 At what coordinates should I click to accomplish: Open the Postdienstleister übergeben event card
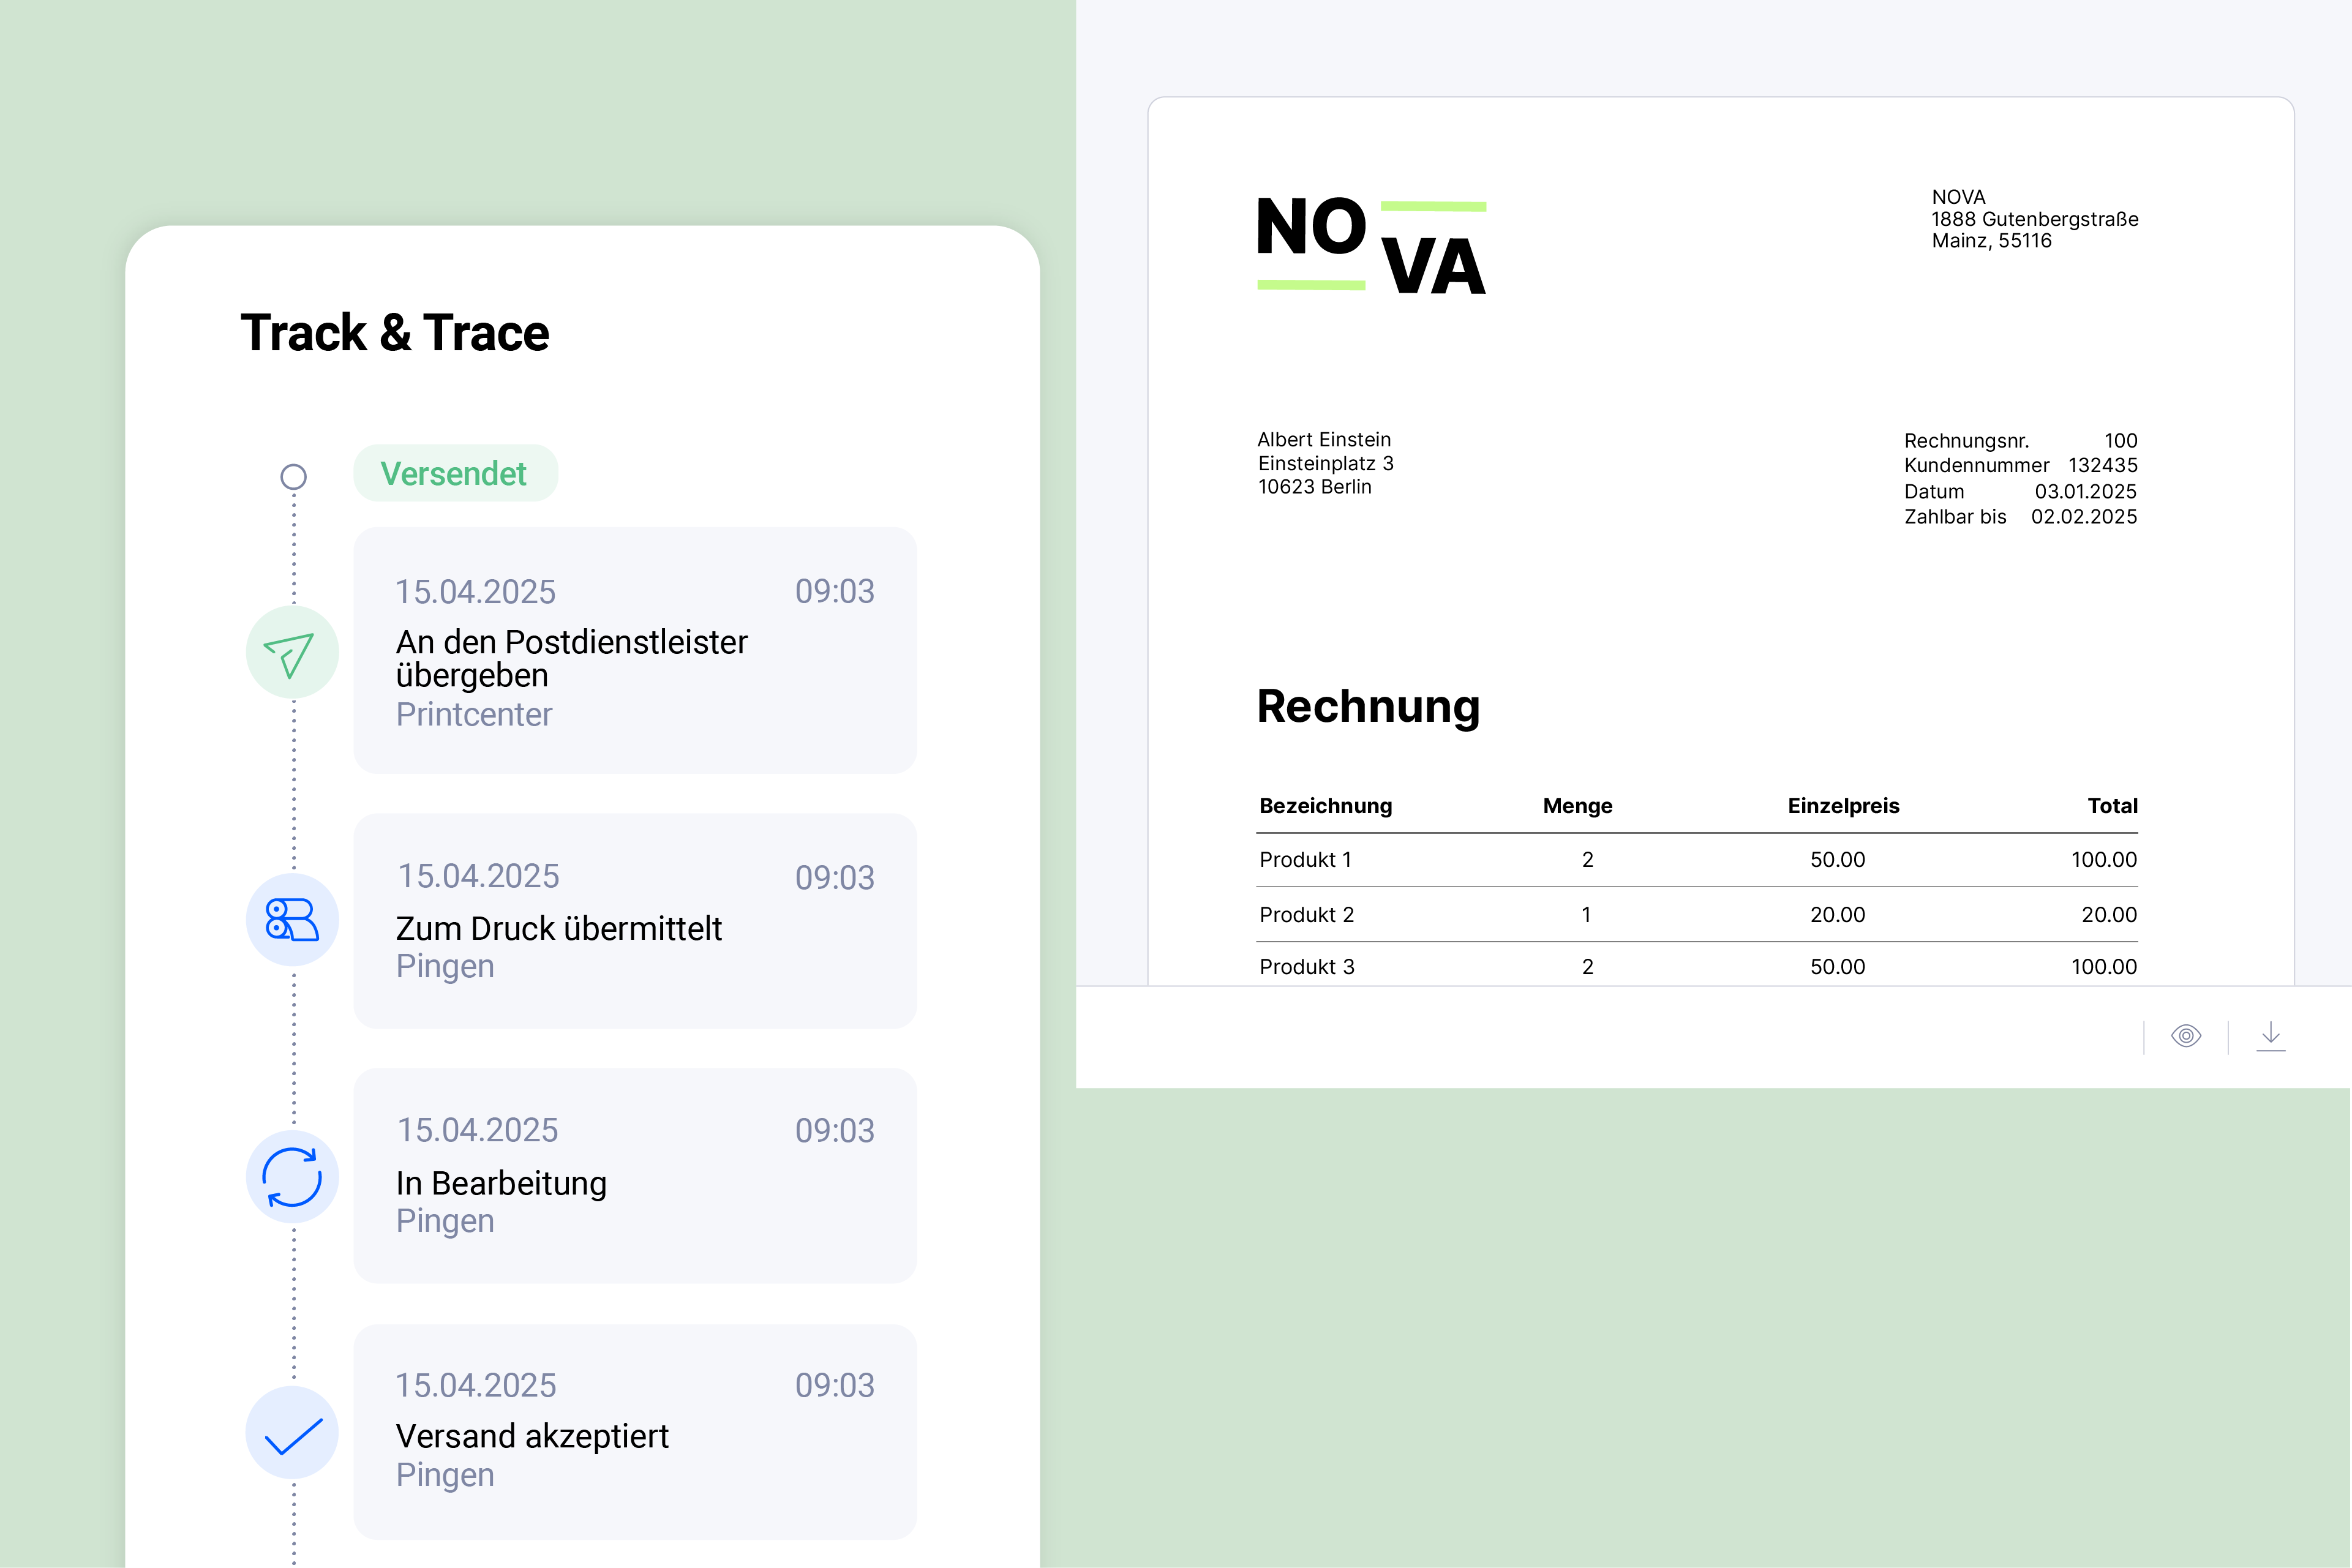pos(634,651)
